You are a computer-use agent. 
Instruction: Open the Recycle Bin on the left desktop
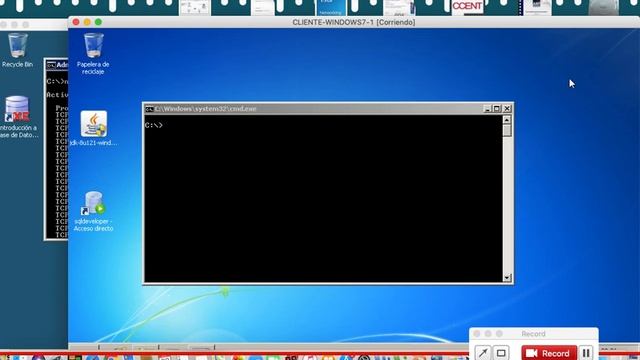pyautogui.click(x=18, y=50)
